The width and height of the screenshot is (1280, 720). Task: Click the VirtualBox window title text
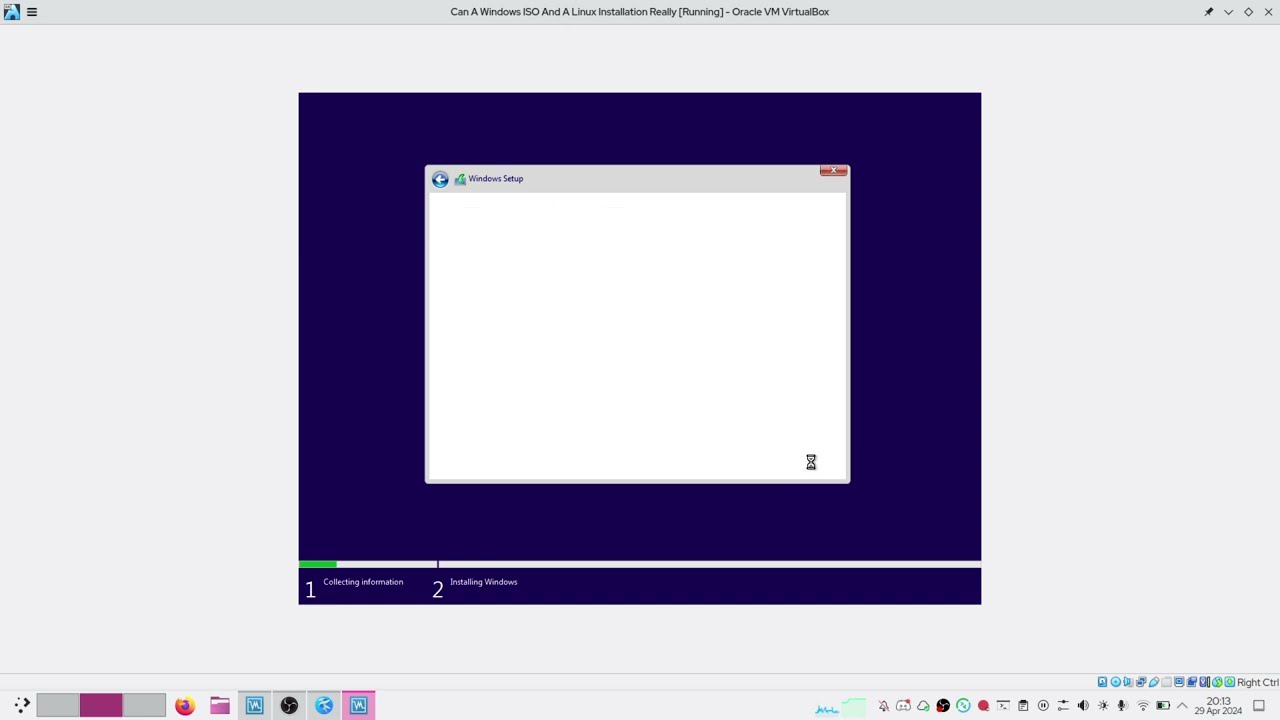[639, 12]
